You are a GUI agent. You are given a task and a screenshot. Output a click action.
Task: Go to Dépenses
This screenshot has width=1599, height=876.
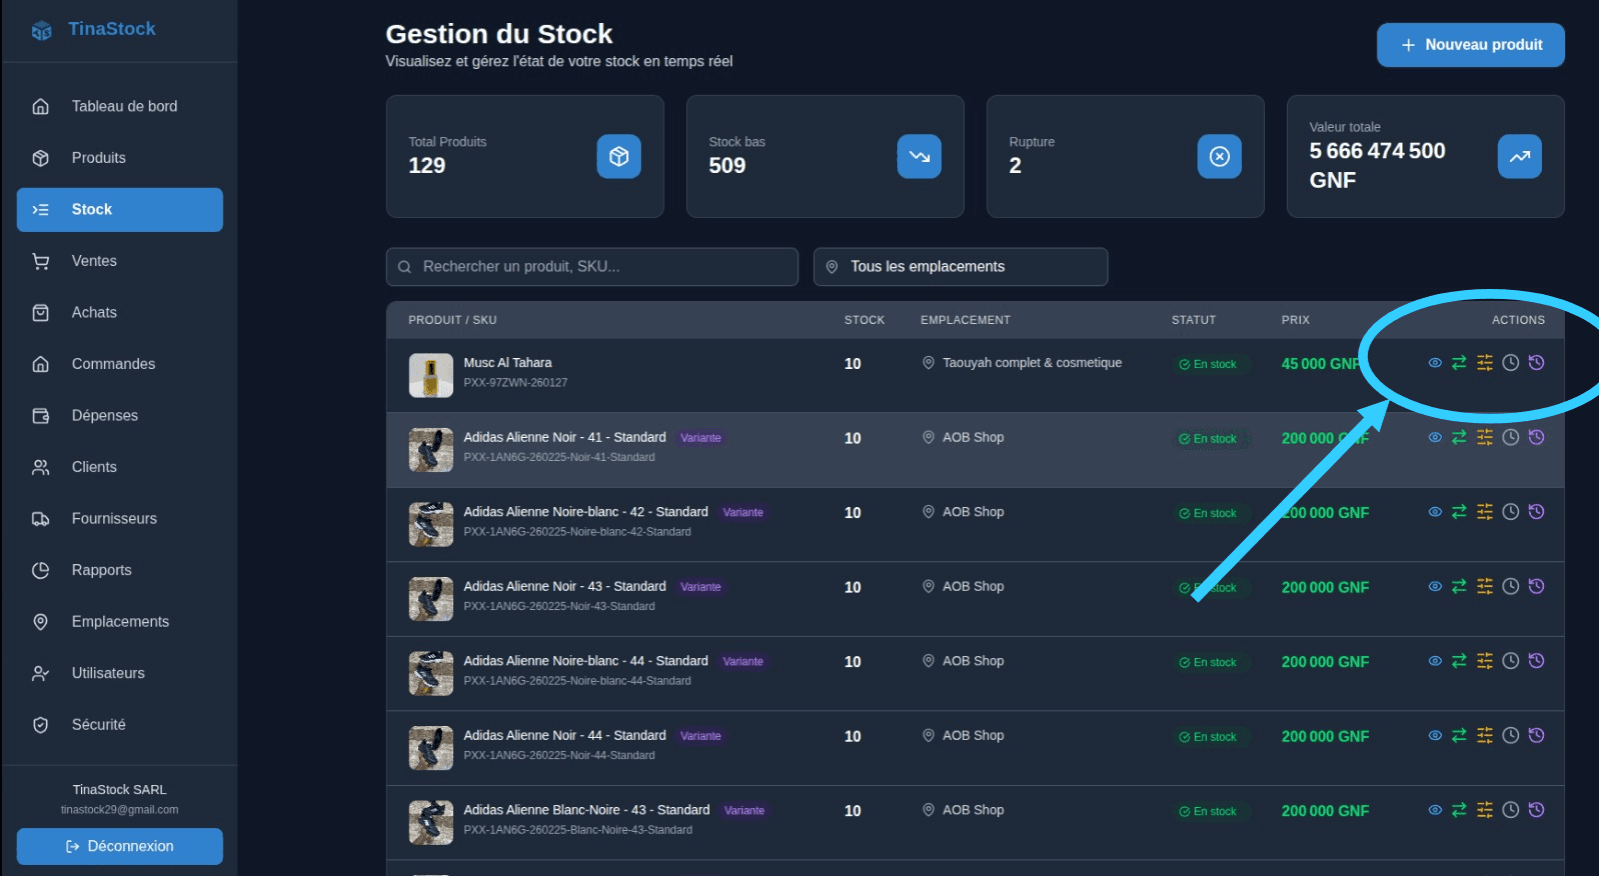(120, 416)
